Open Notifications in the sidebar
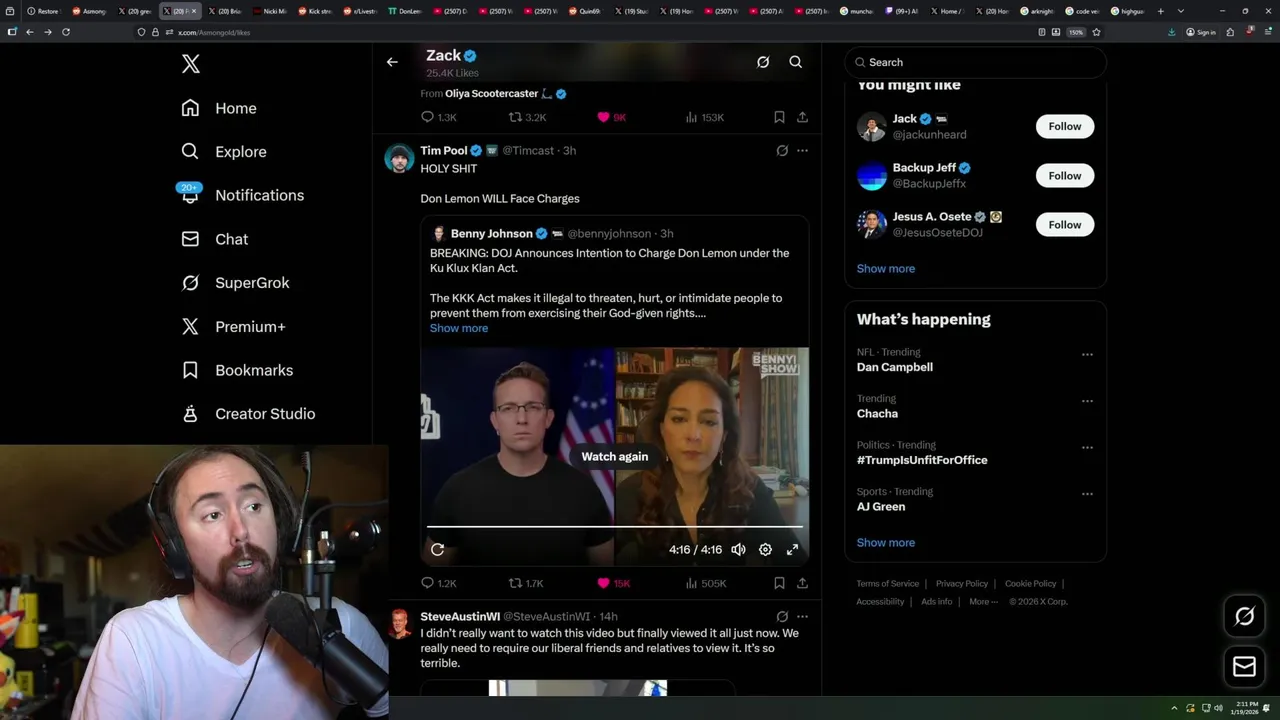This screenshot has width=1280, height=720. (242, 195)
